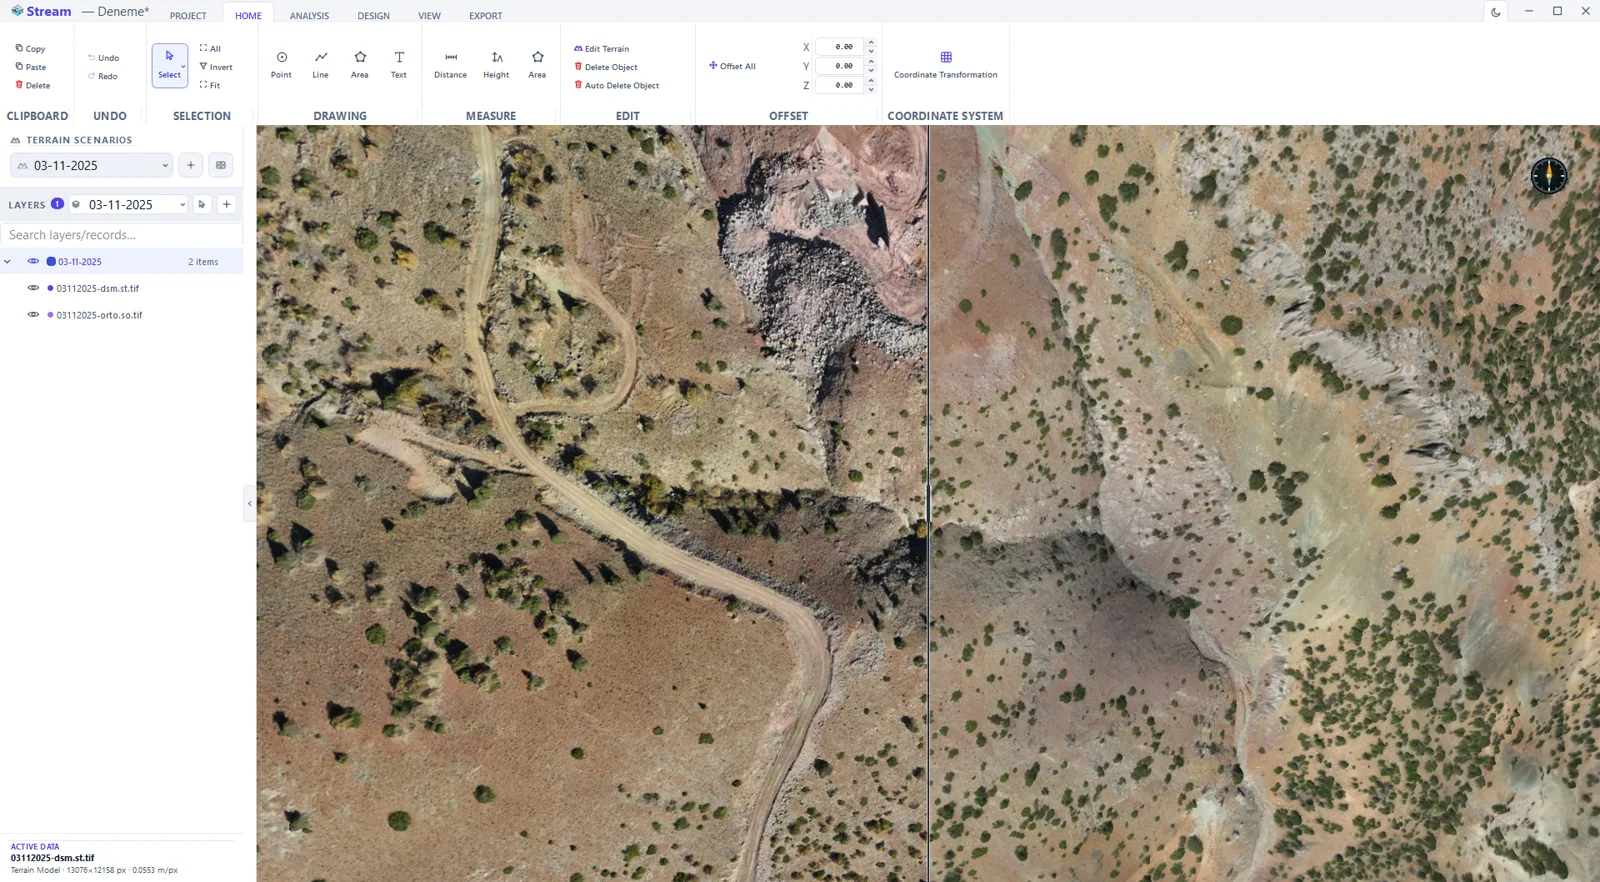Toggle dark mode moon icon
This screenshot has width=1600, height=882.
coord(1496,12)
